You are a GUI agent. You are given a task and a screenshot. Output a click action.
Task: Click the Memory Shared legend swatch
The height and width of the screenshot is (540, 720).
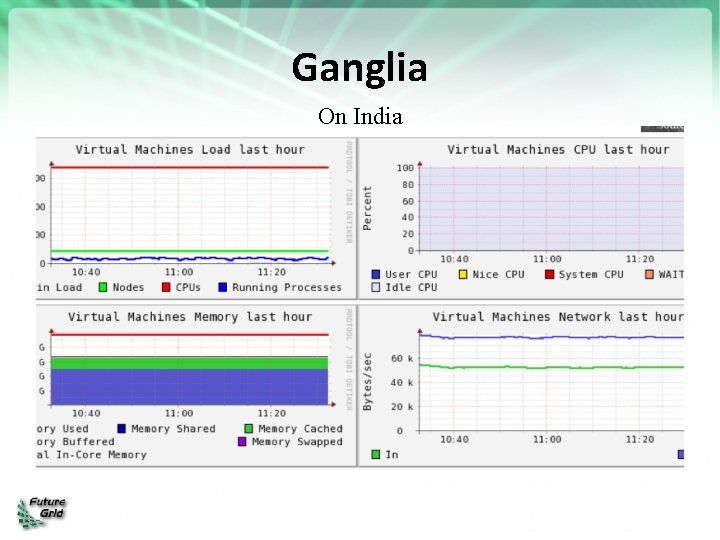coord(122,429)
